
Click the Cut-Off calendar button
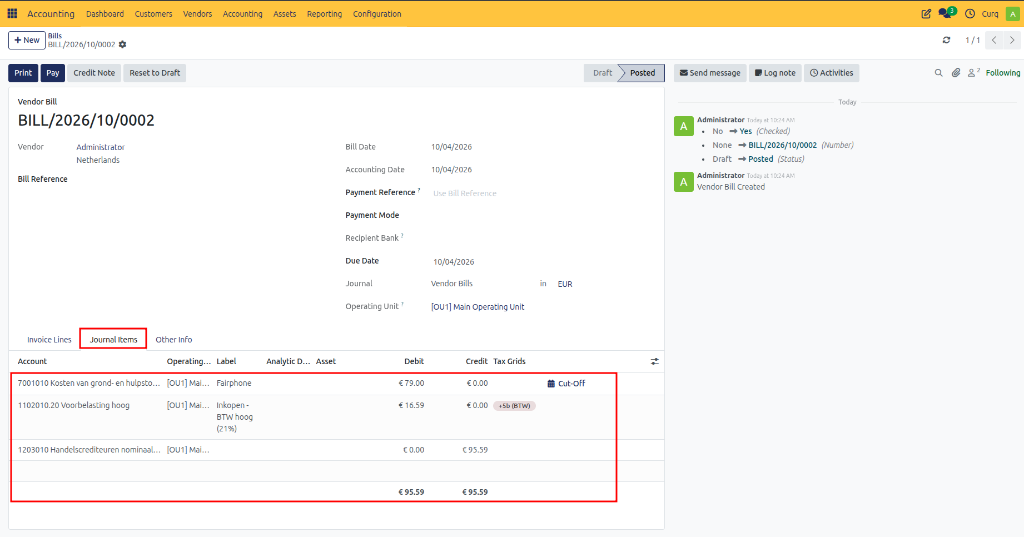pos(566,383)
